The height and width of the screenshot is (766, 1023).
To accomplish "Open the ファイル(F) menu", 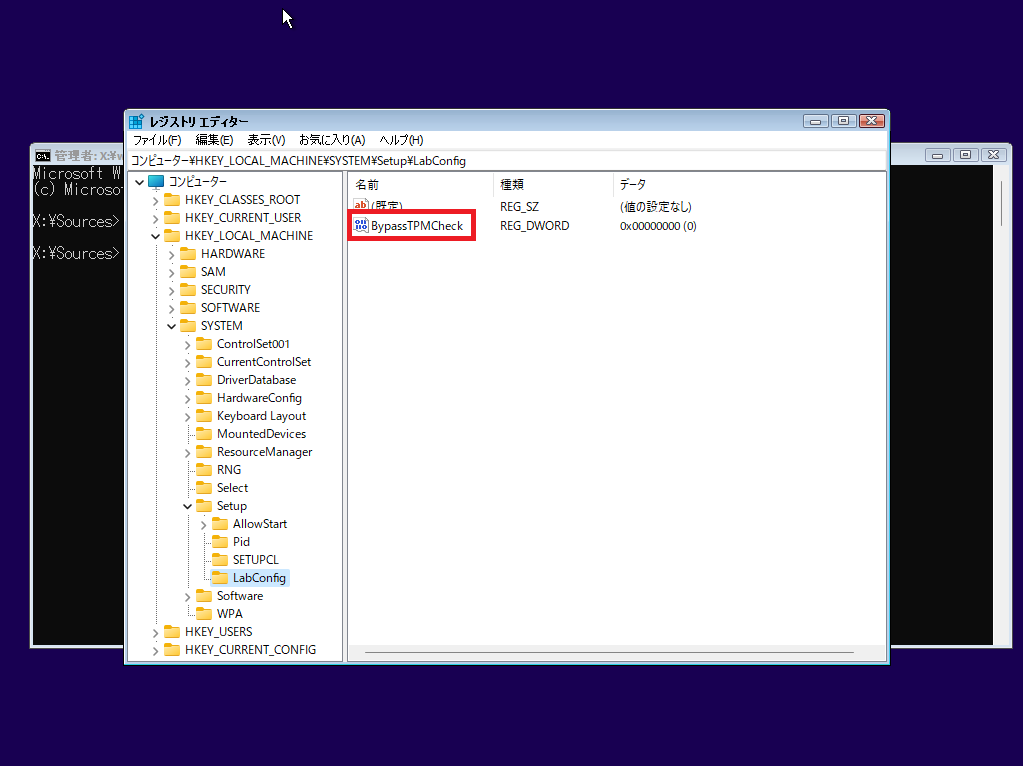I will point(157,140).
